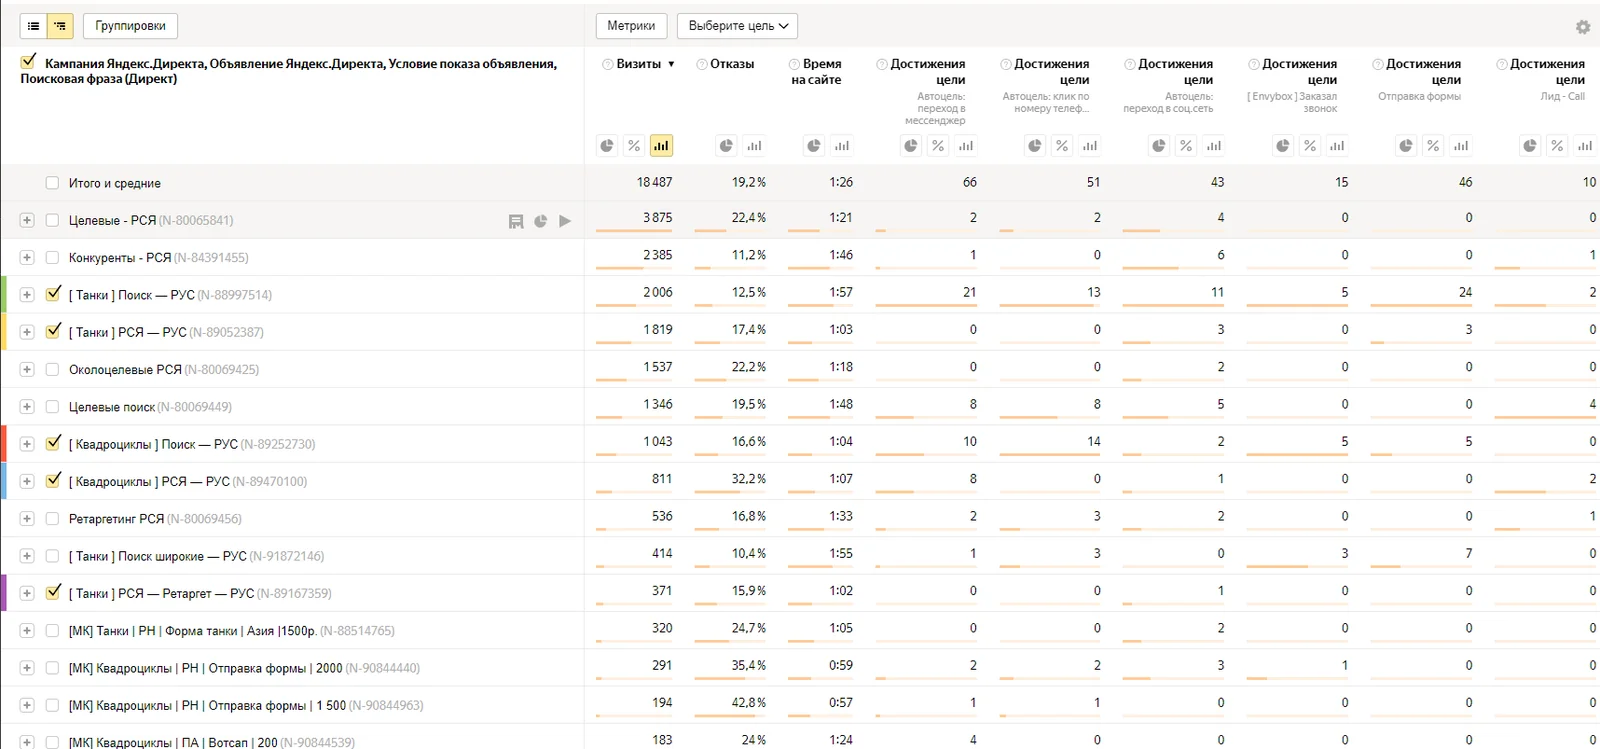The width and height of the screenshot is (1600, 749).
Task: Show percent values for the Визиты column
Action: coord(634,146)
